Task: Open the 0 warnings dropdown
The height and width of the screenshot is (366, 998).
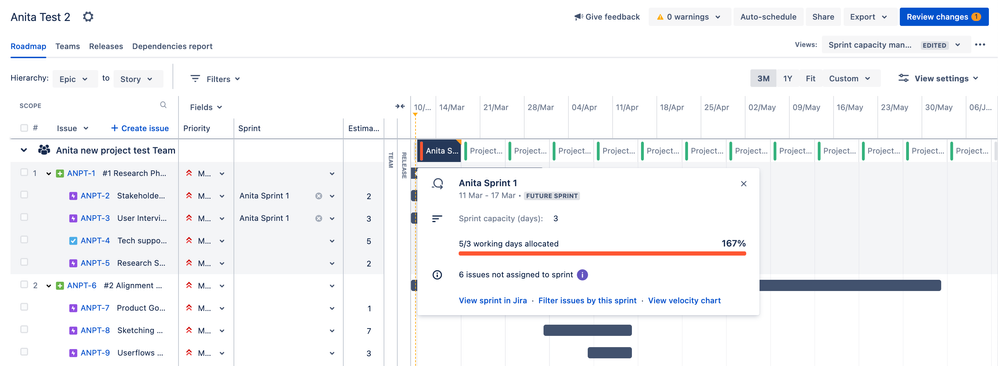Action: click(x=689, y=17)
